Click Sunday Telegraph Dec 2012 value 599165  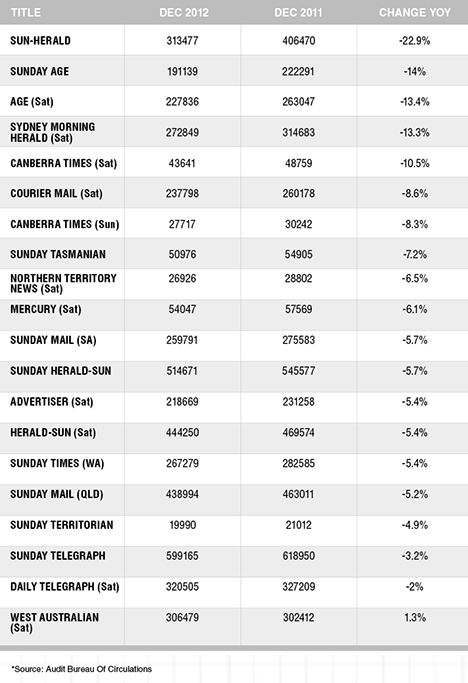coord(182,556)
